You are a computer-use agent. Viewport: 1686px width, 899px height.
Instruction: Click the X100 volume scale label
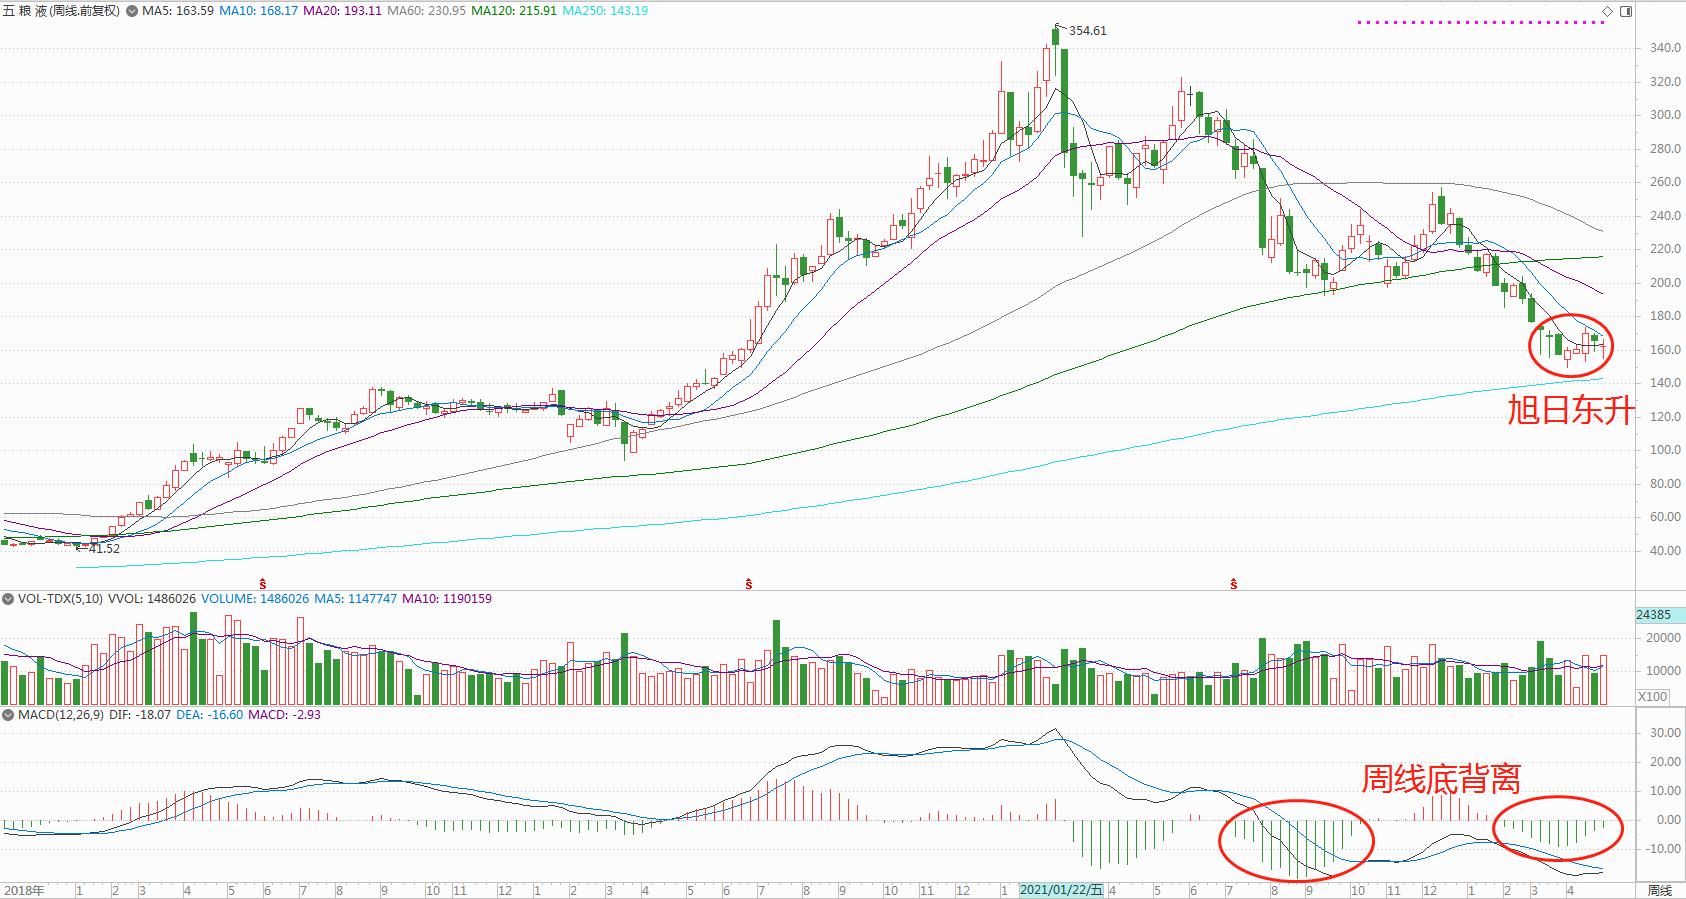coord(1653,697)
